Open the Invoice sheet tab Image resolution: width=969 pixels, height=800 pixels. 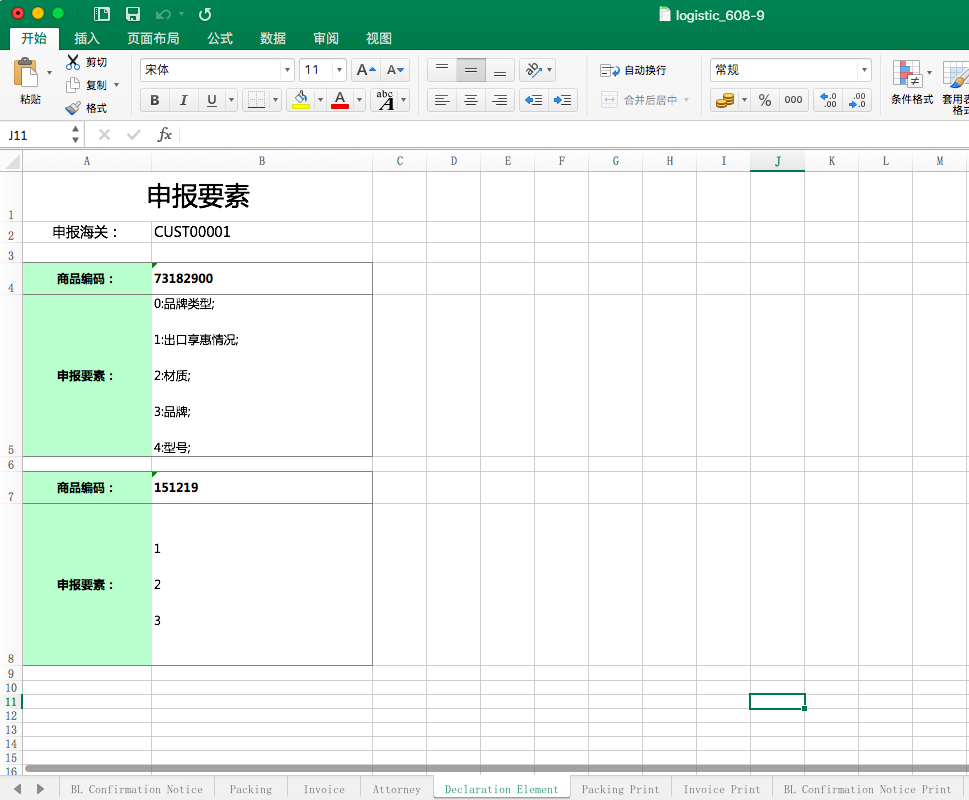pyautogui.click(x=324, y=789)
